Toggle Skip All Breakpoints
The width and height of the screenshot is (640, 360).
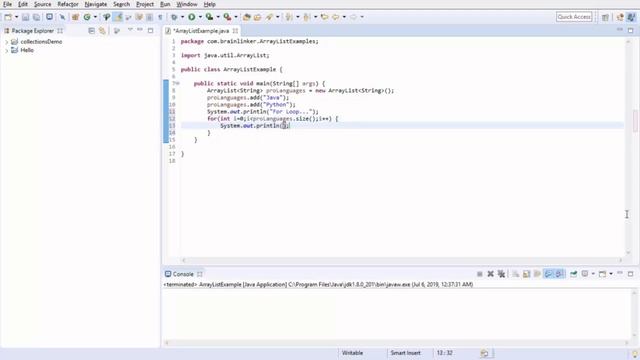[62, 17]
